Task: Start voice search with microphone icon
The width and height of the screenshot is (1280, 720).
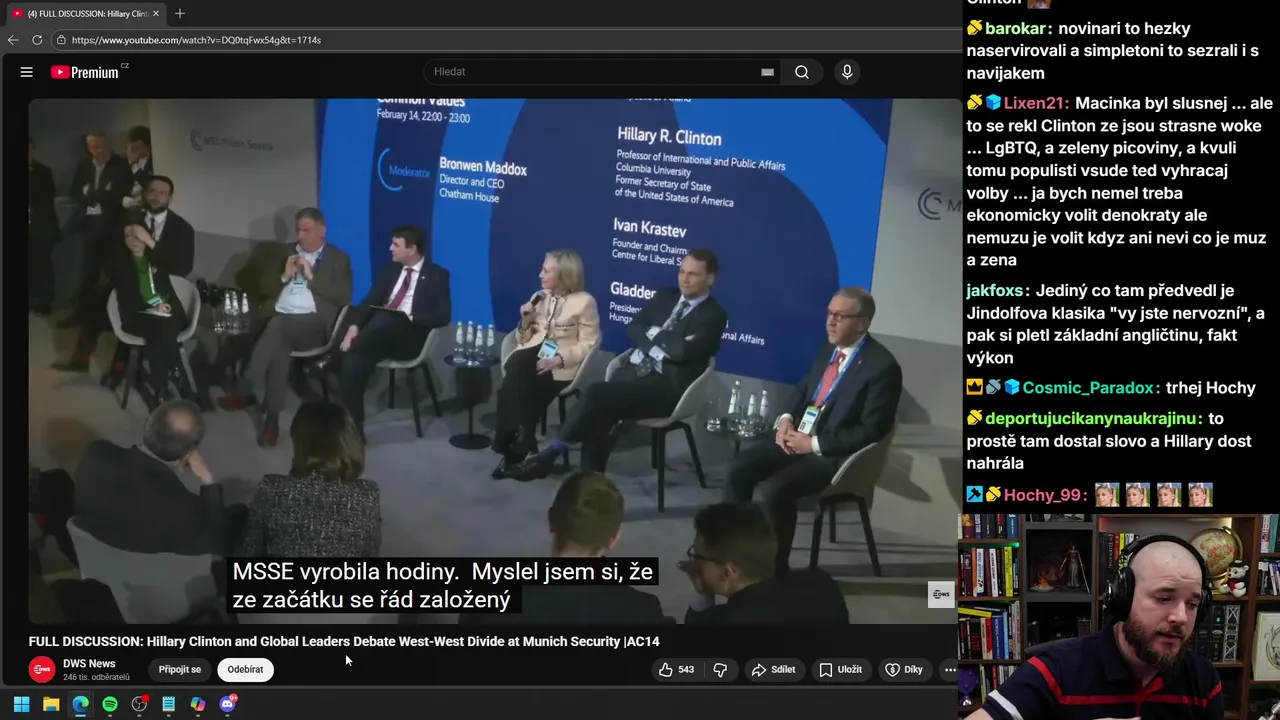Action: [x=847, y=72]
